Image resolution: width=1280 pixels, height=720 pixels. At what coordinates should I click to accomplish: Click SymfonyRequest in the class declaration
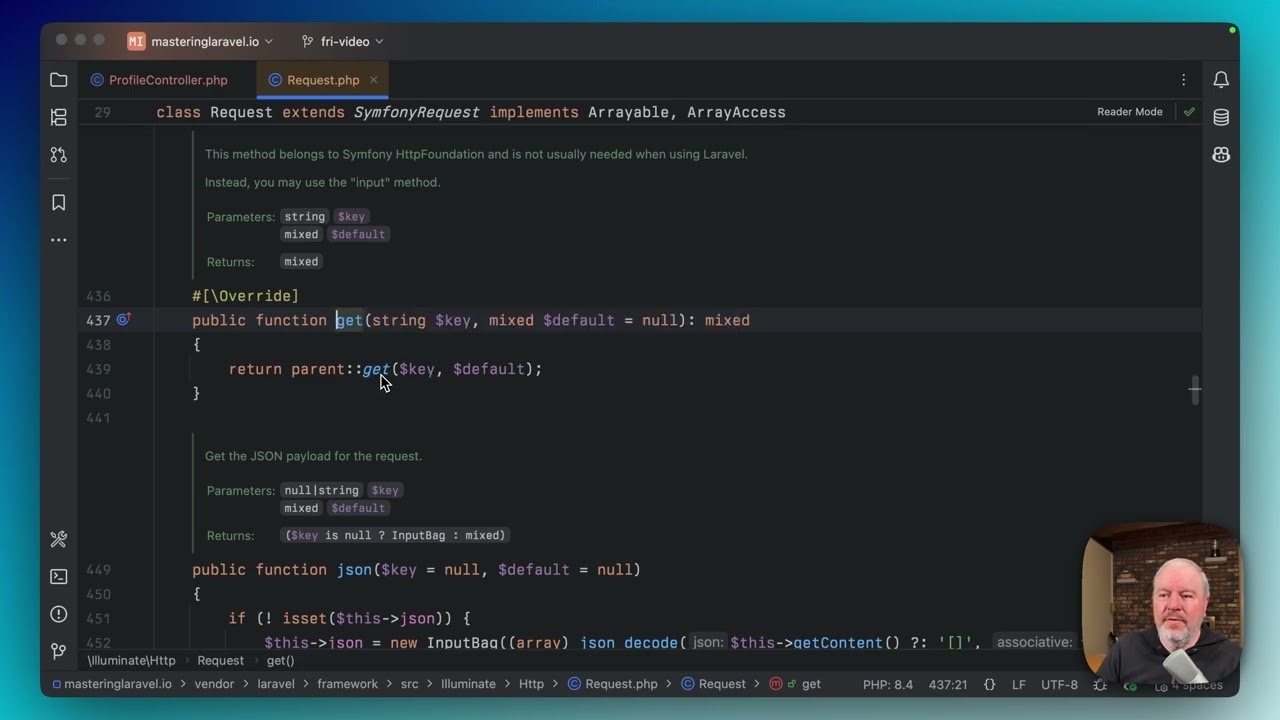click(417, 112)
